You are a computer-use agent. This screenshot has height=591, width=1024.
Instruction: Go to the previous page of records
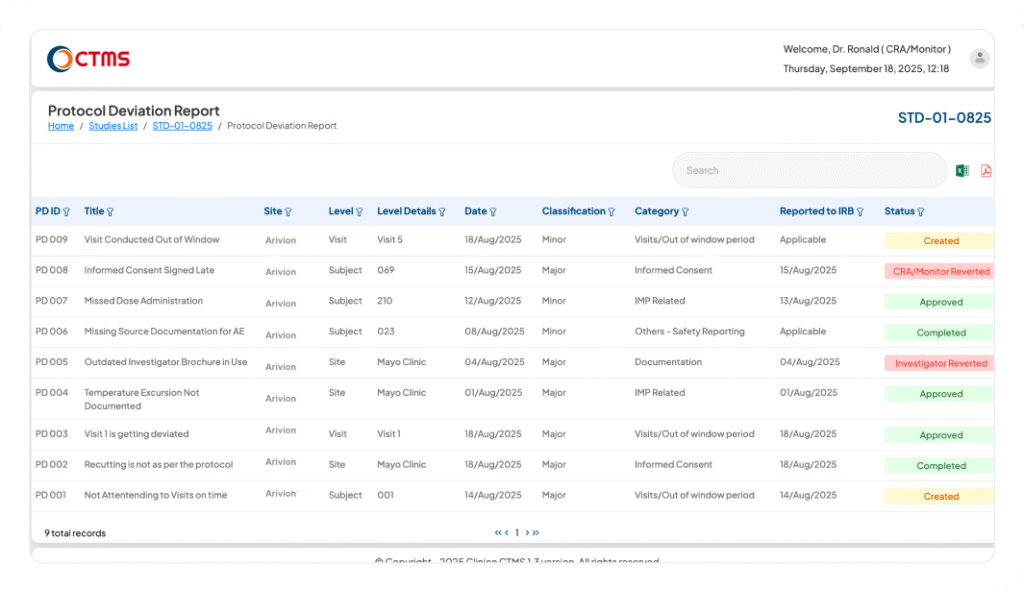coord(507,533)
